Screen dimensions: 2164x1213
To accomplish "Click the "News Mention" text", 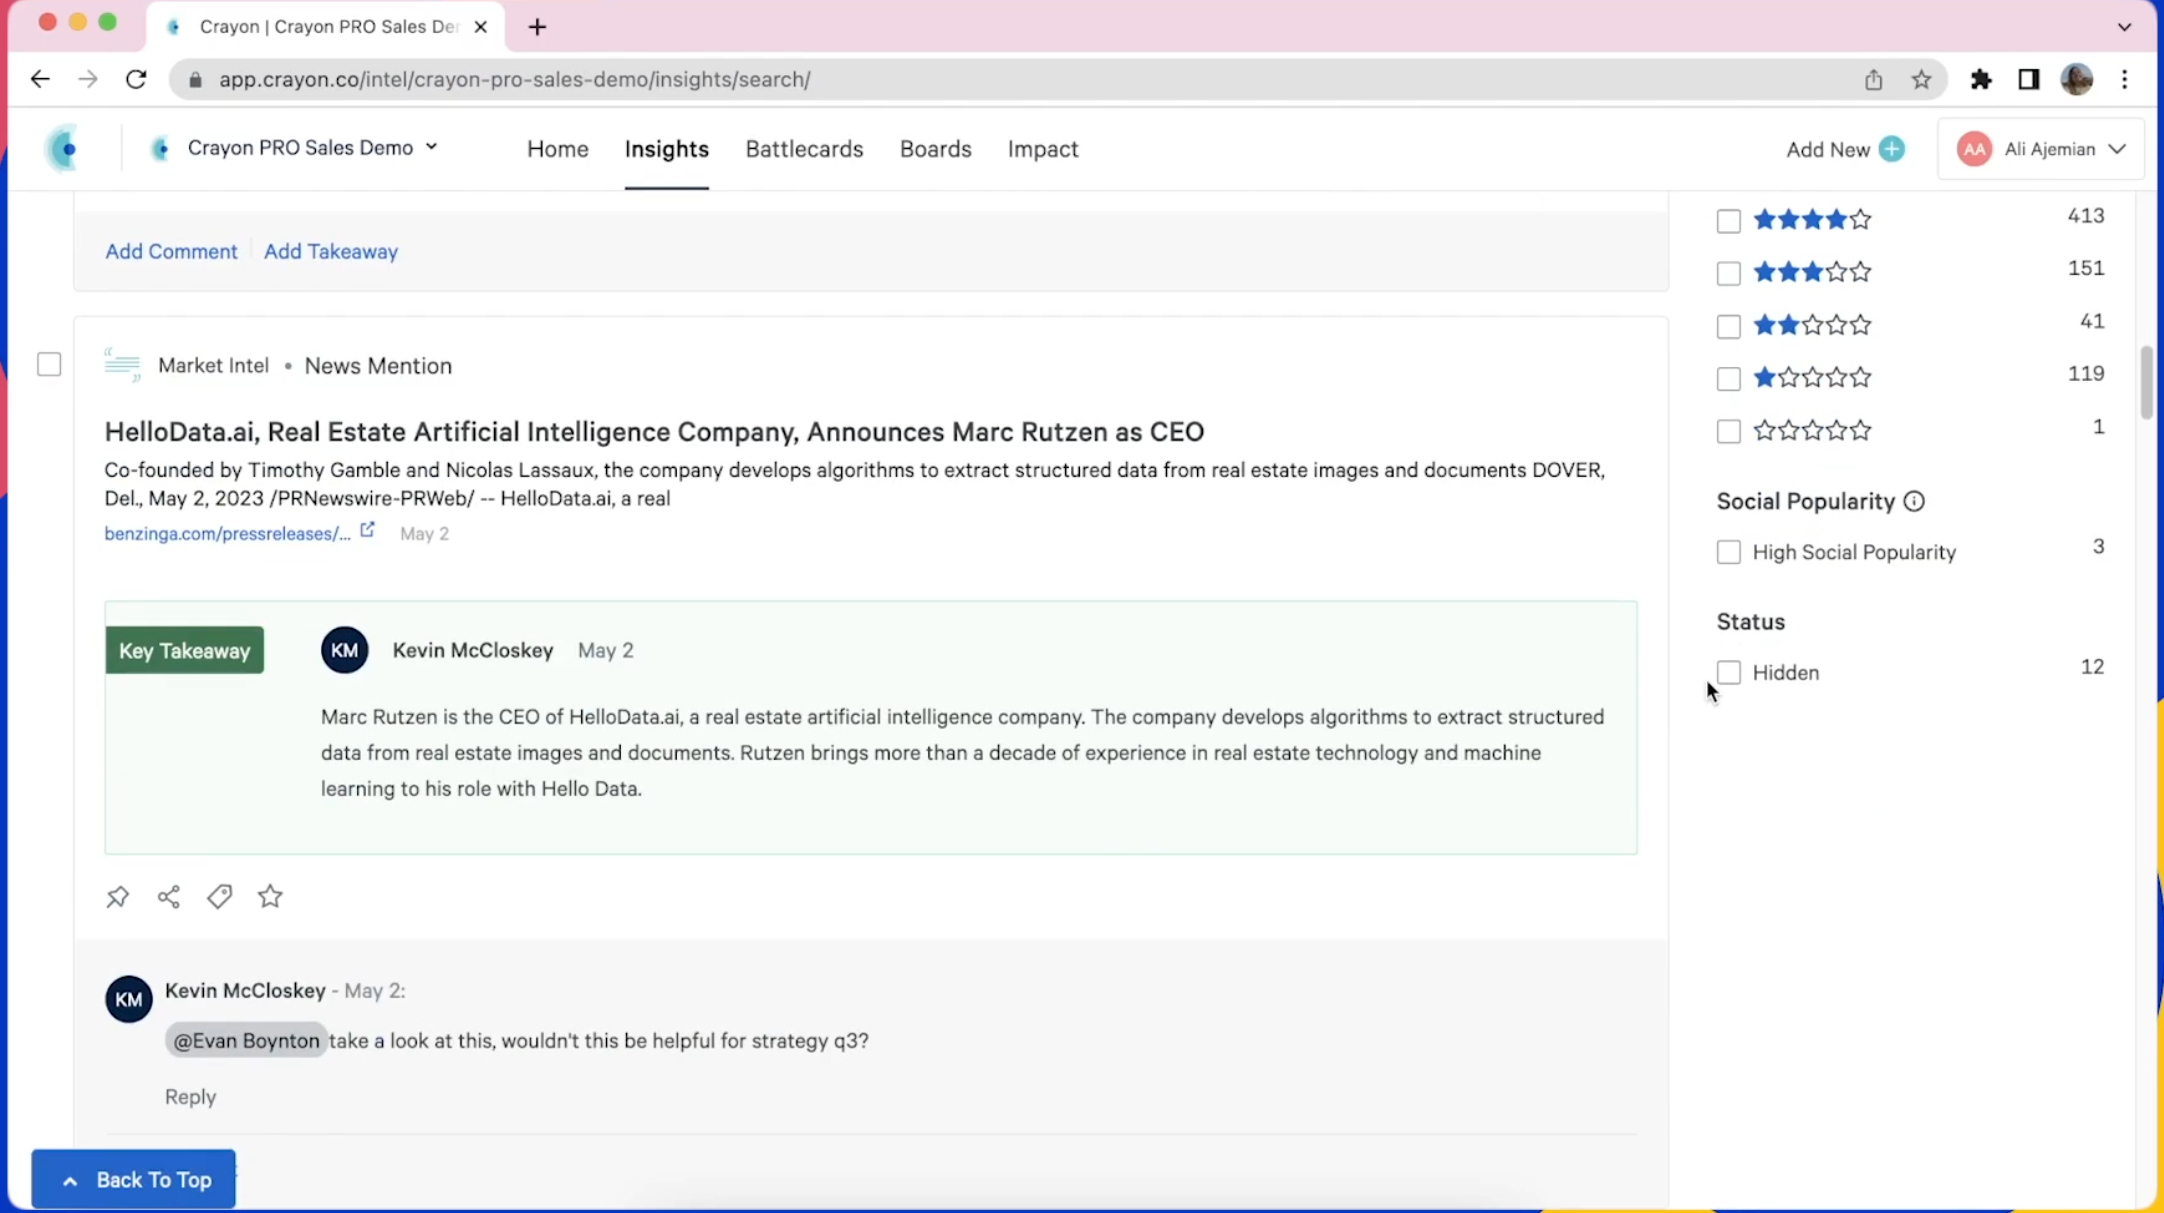I will click(x=378, y=366).
